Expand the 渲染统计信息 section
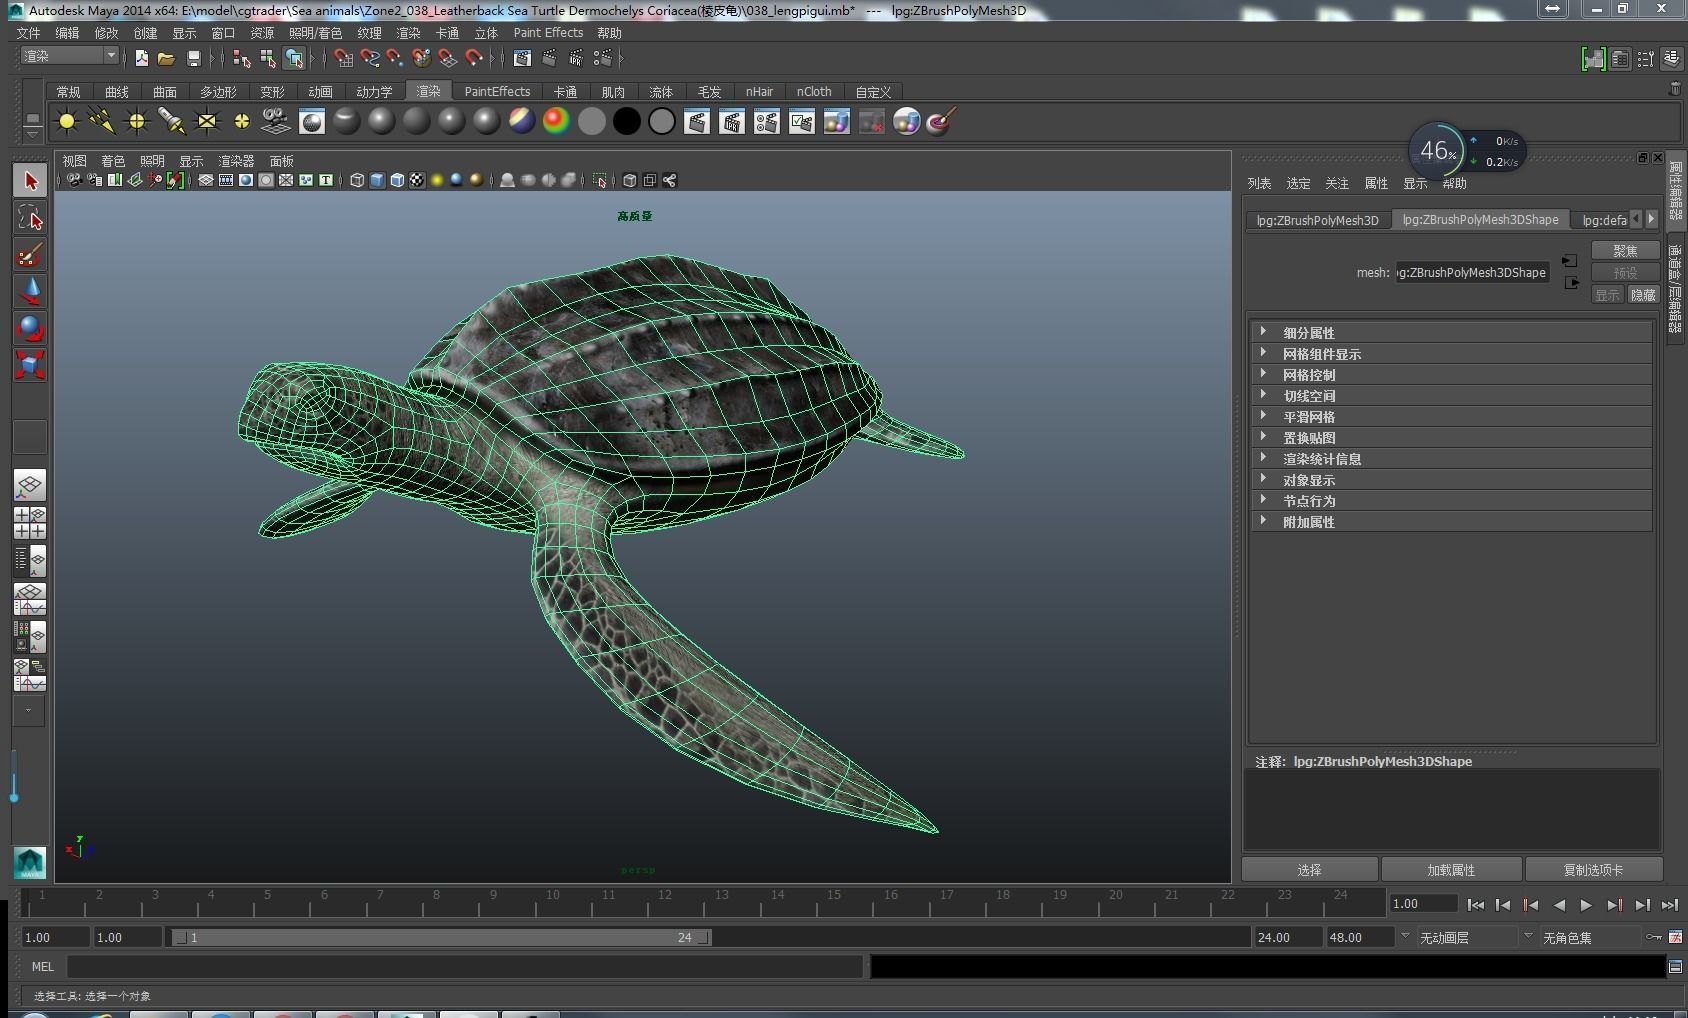Viewport: 1688px width, 1018px height. [1451, 459]
